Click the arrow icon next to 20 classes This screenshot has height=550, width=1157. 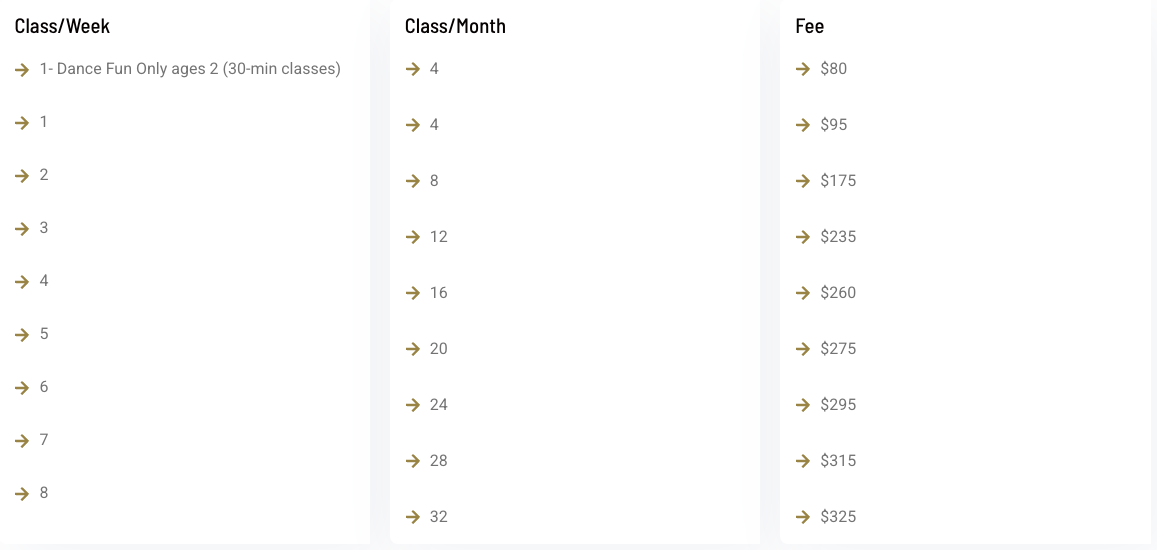click(x=412, y=349)
